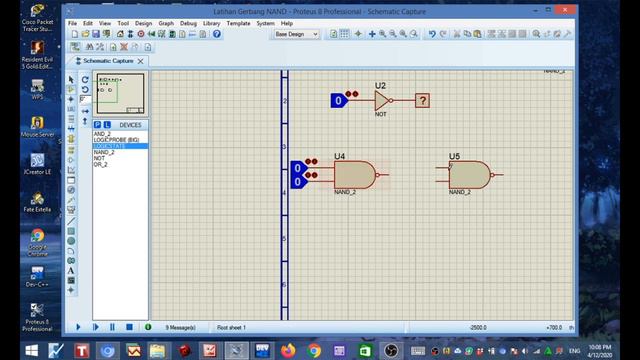Open Firefox from the Windows taskbar

coord(288,351)
